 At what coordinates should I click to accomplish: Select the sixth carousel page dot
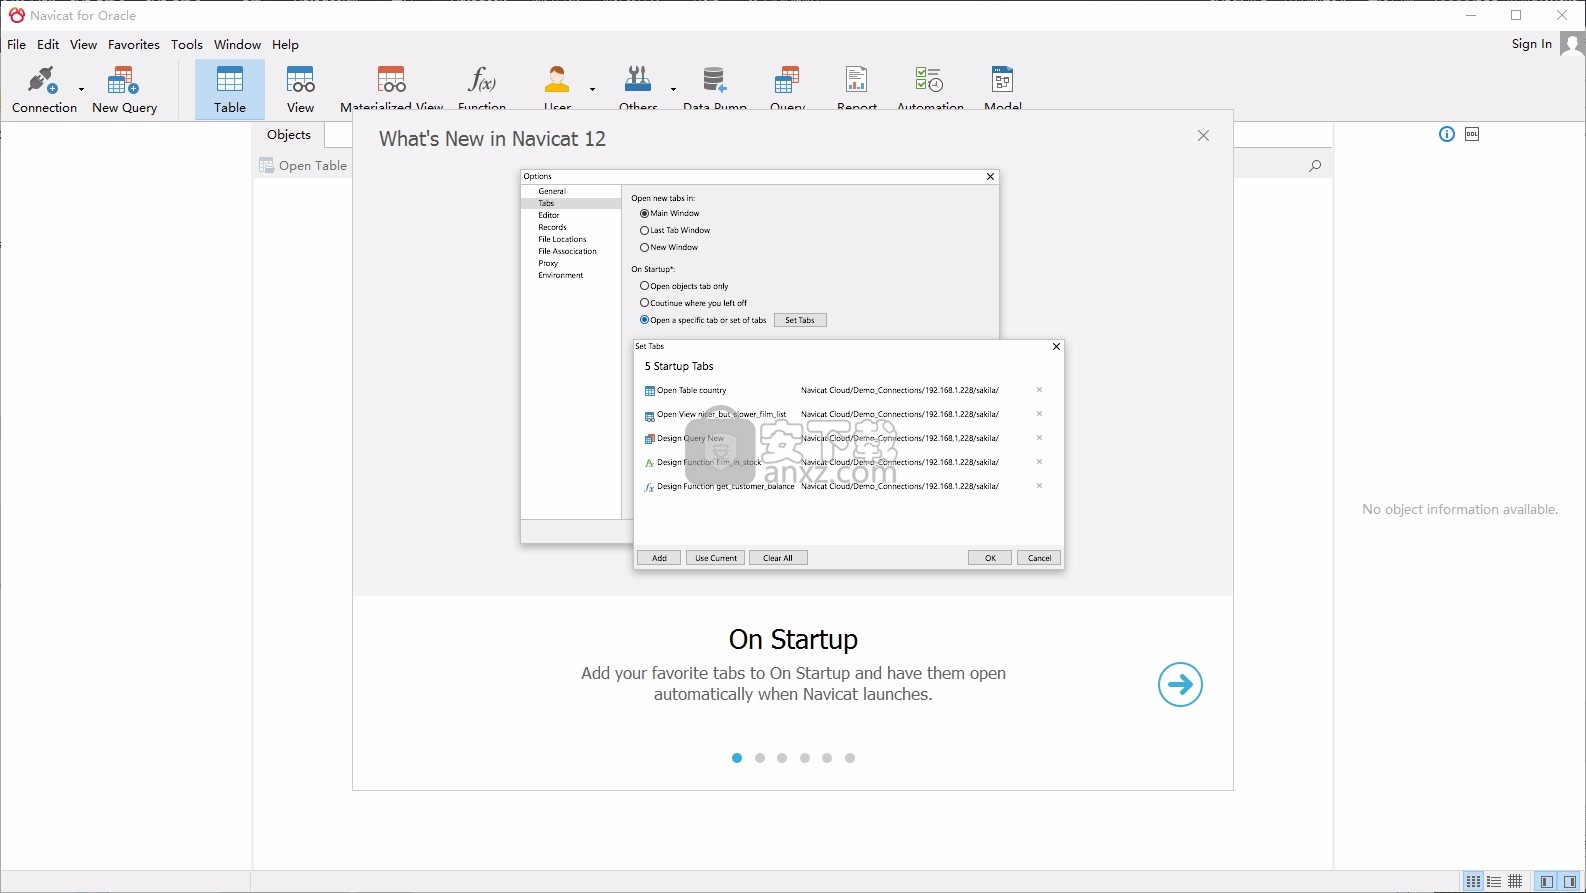[x=850, y=758]
